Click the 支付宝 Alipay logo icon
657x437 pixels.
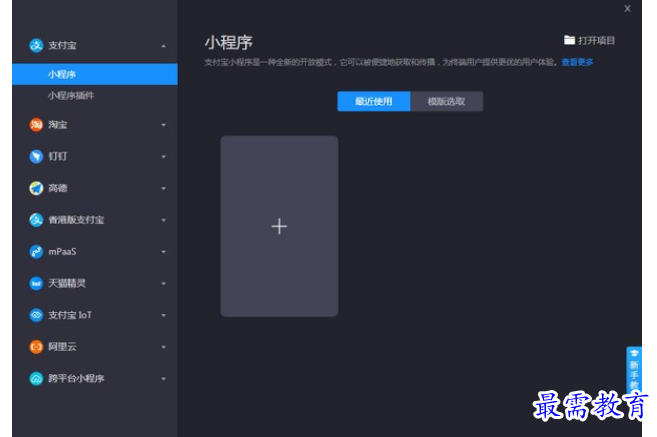pyautogui.click(x=36, y=45)
